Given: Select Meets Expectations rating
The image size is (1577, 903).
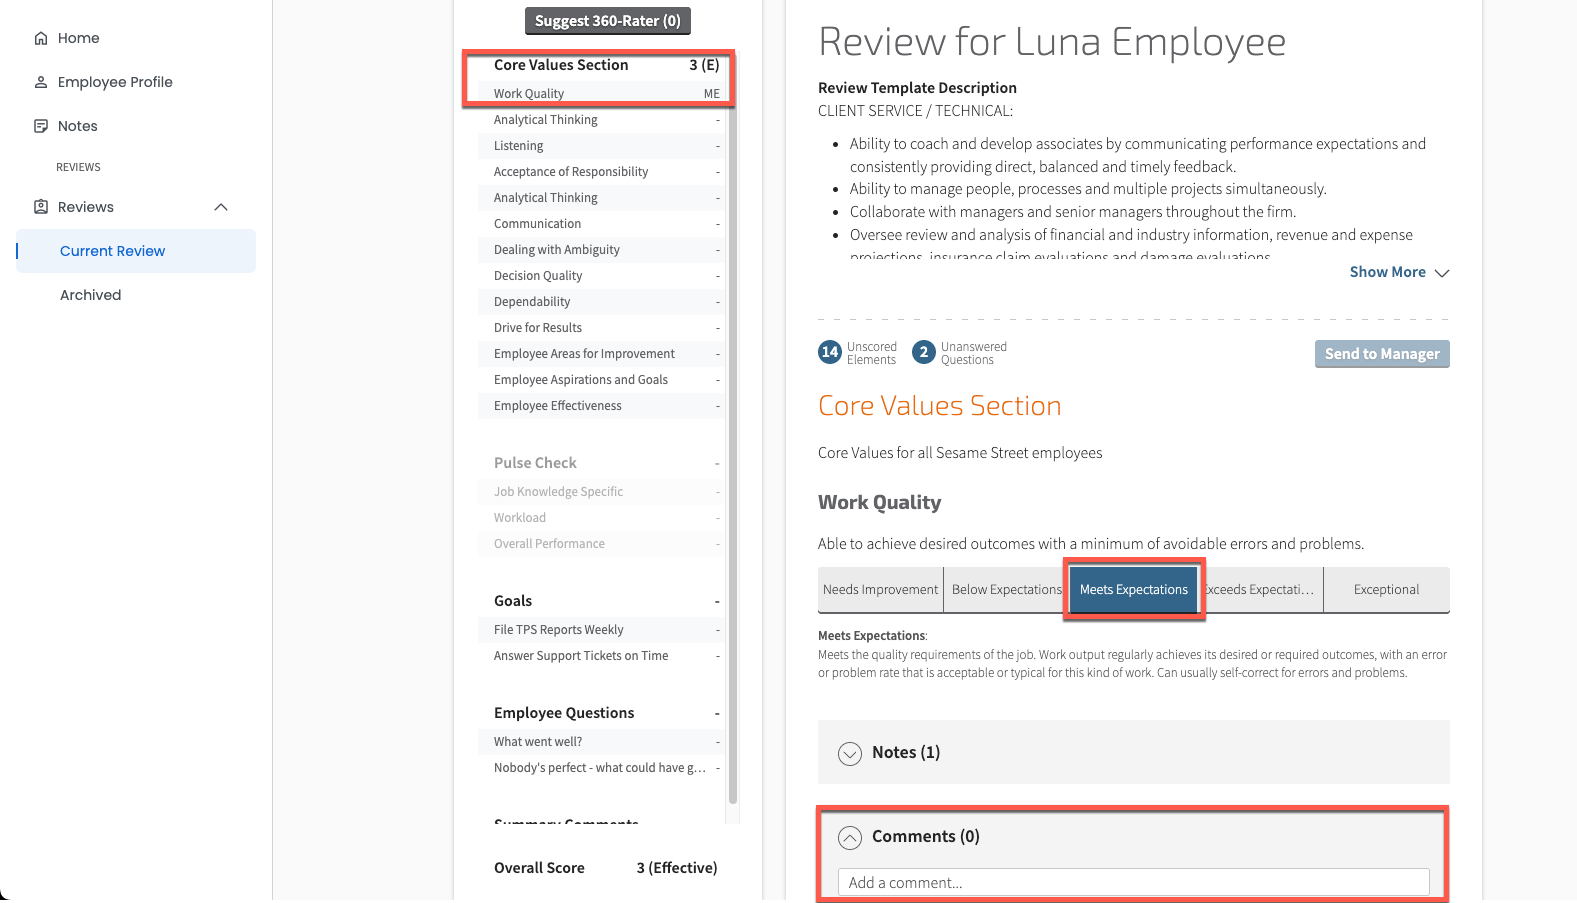Looking at the screenshot, I should click(1134, 590).
